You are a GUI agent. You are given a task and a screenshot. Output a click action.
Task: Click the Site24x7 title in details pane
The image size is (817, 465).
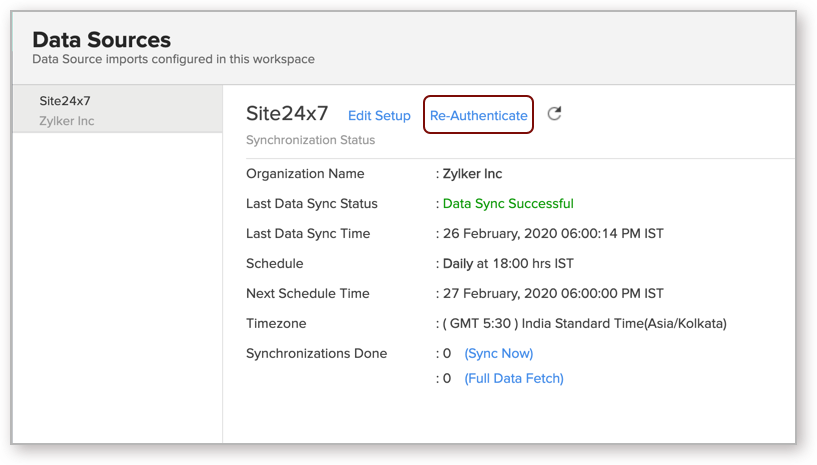point(287,114)
